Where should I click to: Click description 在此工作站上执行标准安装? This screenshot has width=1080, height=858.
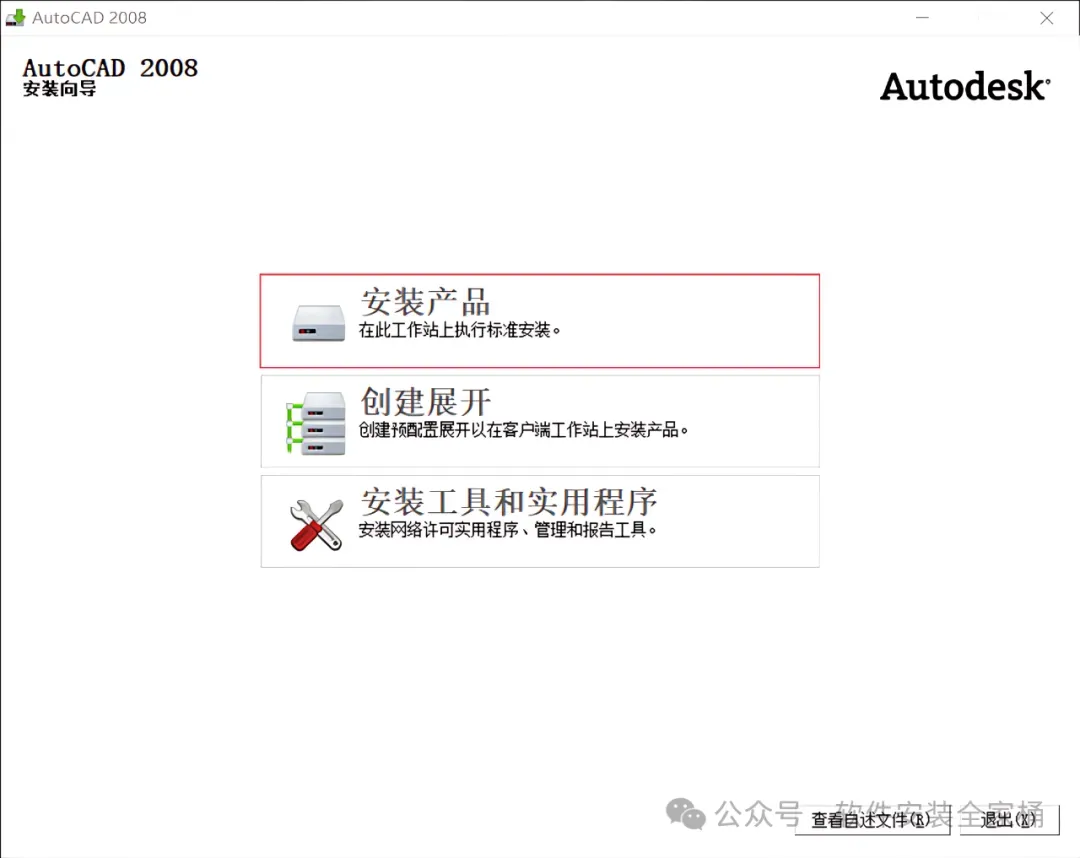(x=459, y=331)
